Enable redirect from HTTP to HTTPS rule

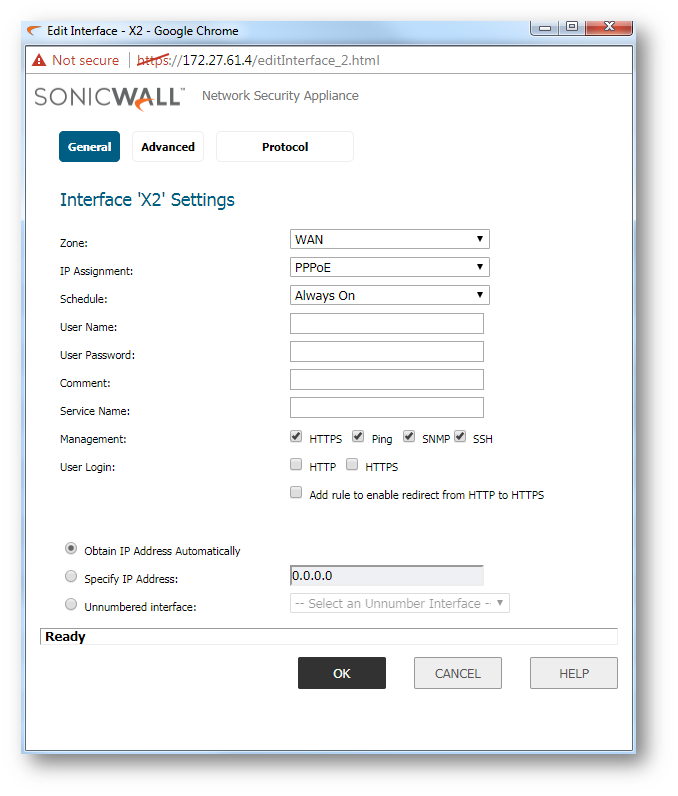click(x=296, y=493)
